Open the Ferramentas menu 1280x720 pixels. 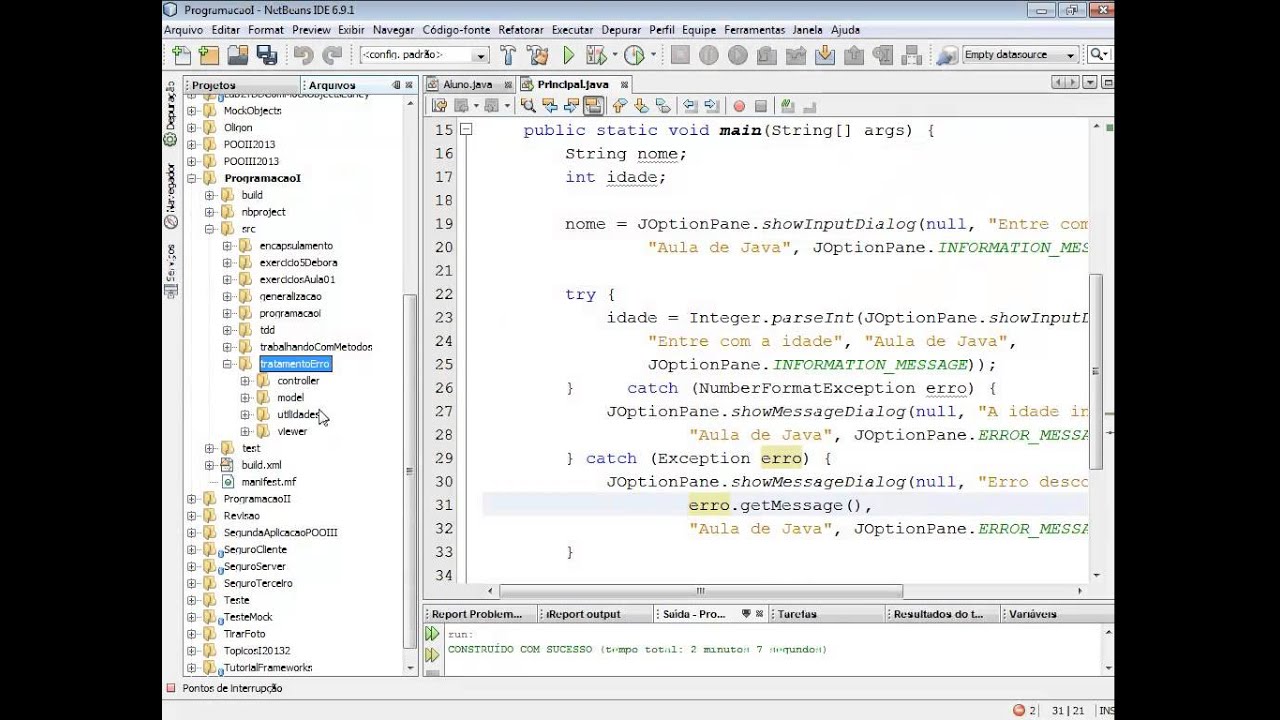[x=755, y=30]
